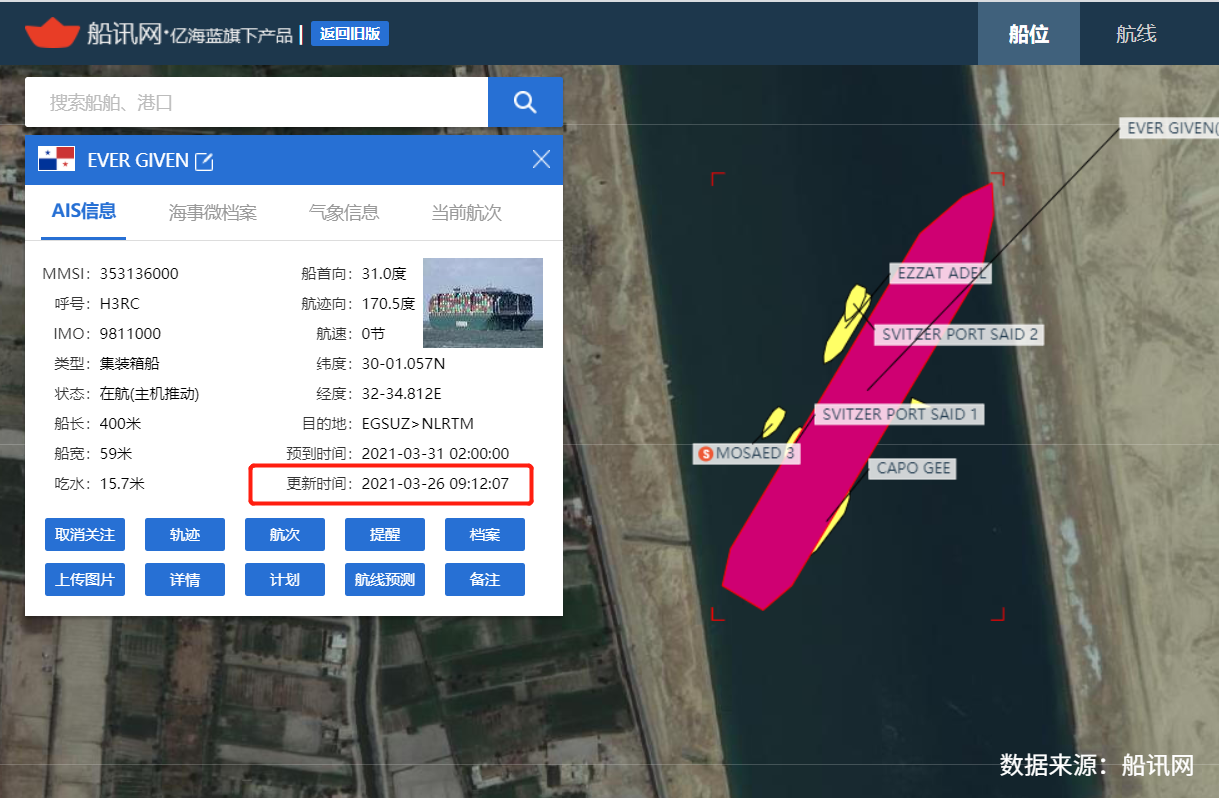Screen dimensions: 1219x798
Task: Close the EVER GIVEN info panel
Action: coord(541,159)
